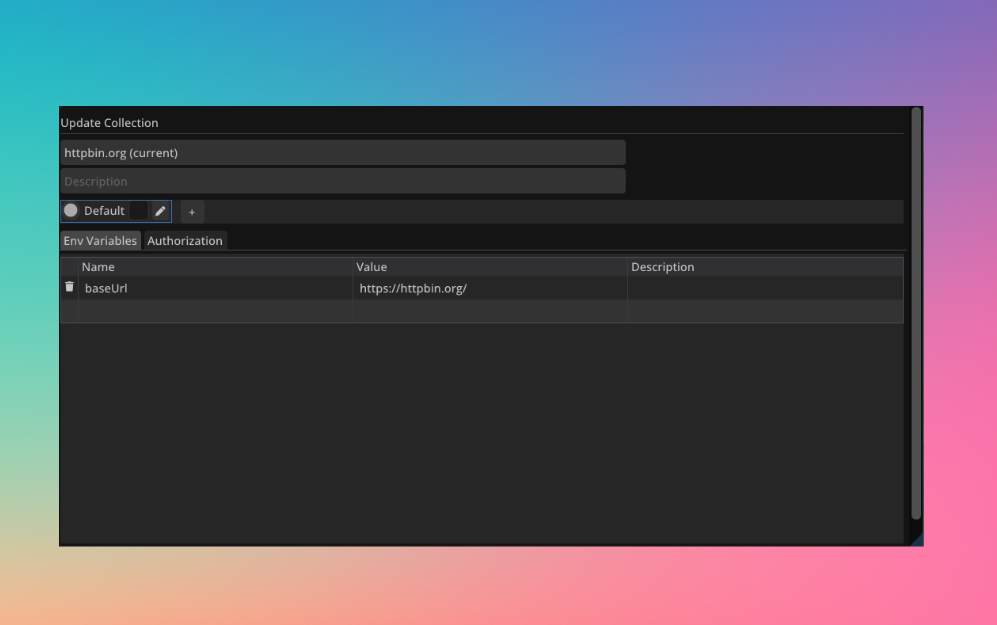
Task: Edit the baseUrl variable name cell
Action: 200,288
